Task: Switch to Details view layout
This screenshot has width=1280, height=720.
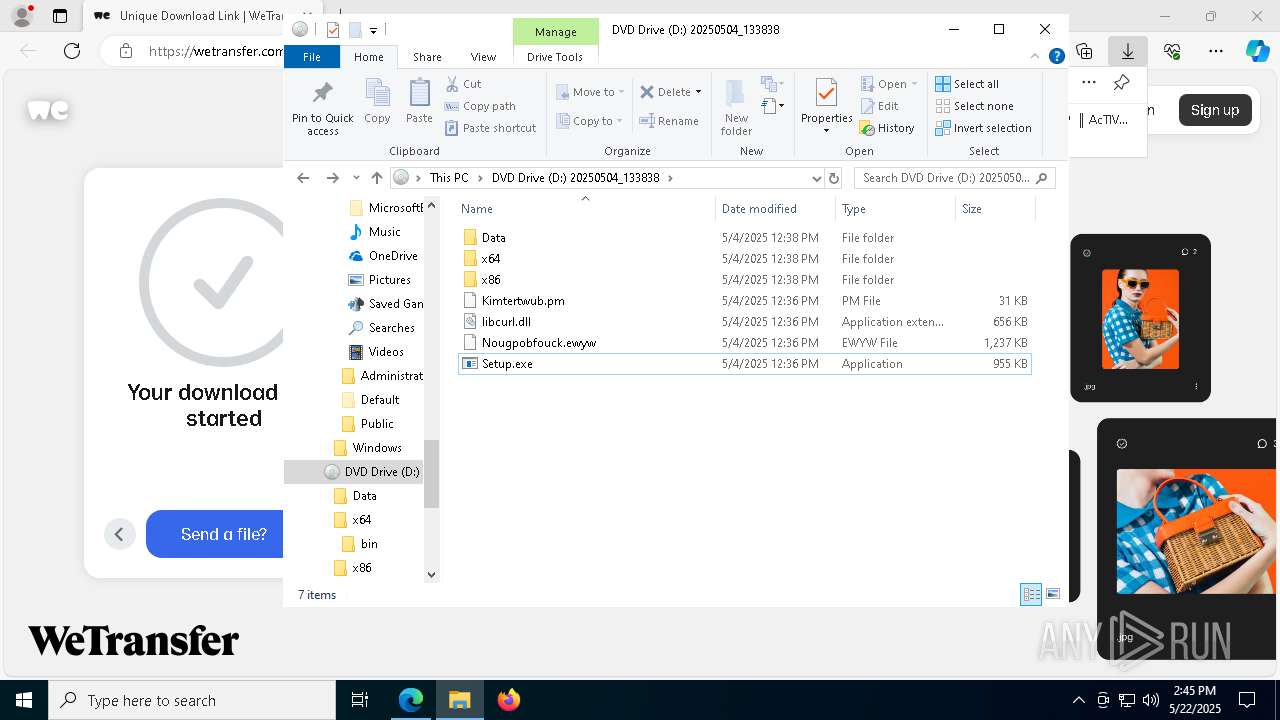Action: (x=1031, y=594)
